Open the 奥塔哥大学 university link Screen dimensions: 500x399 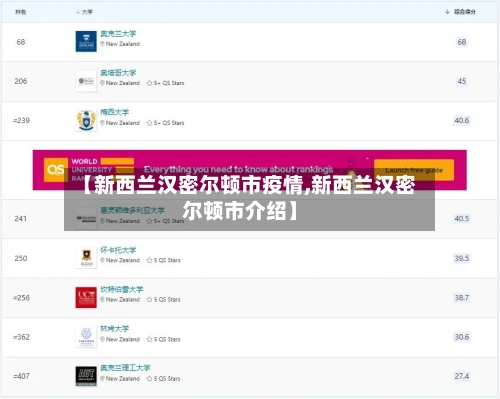point(118,73)
